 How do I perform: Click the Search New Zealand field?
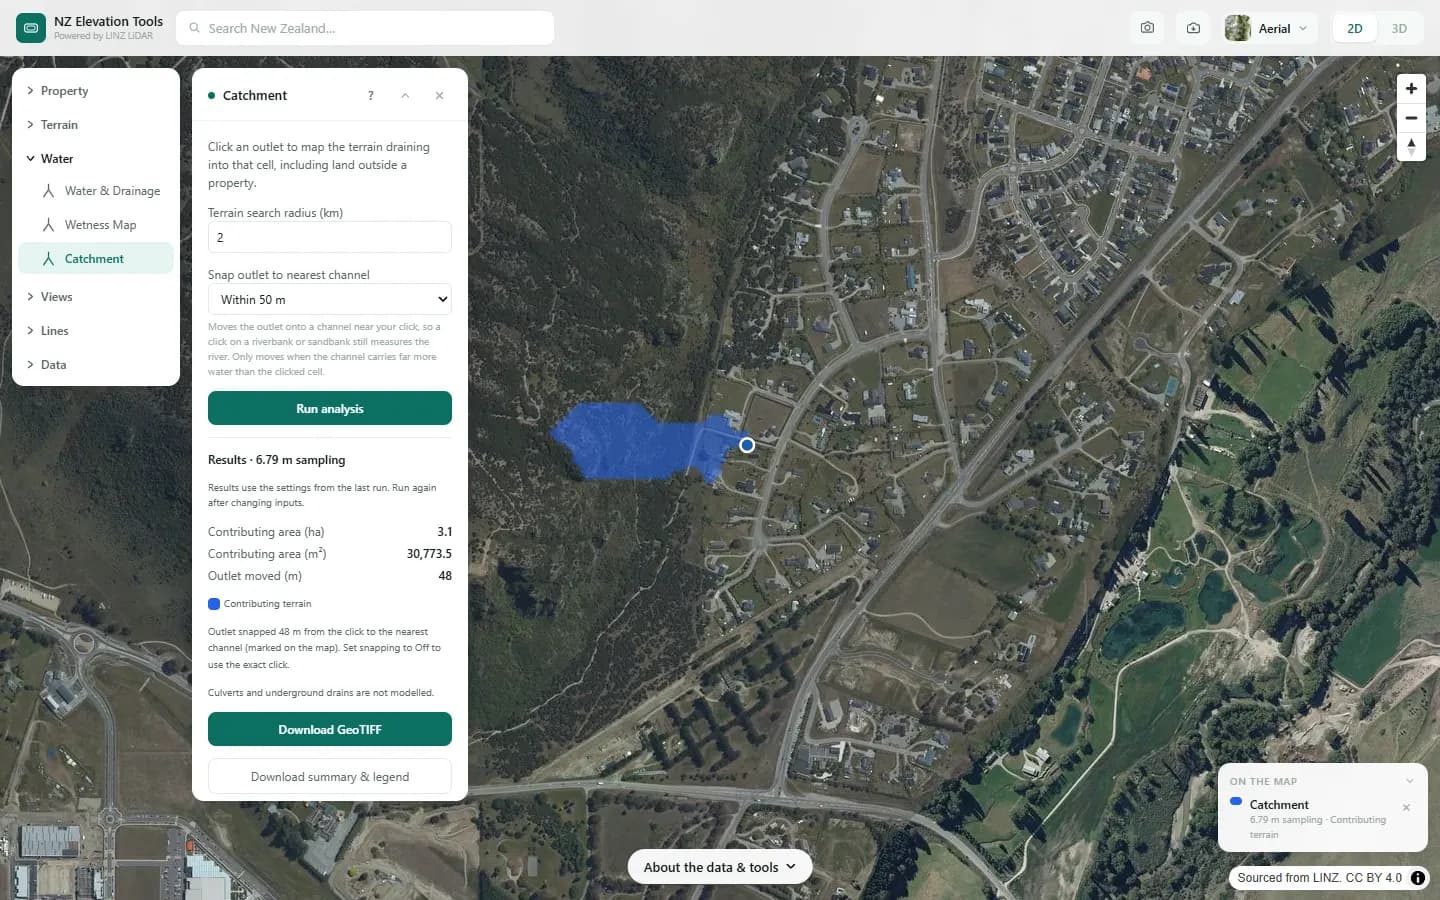365,28
